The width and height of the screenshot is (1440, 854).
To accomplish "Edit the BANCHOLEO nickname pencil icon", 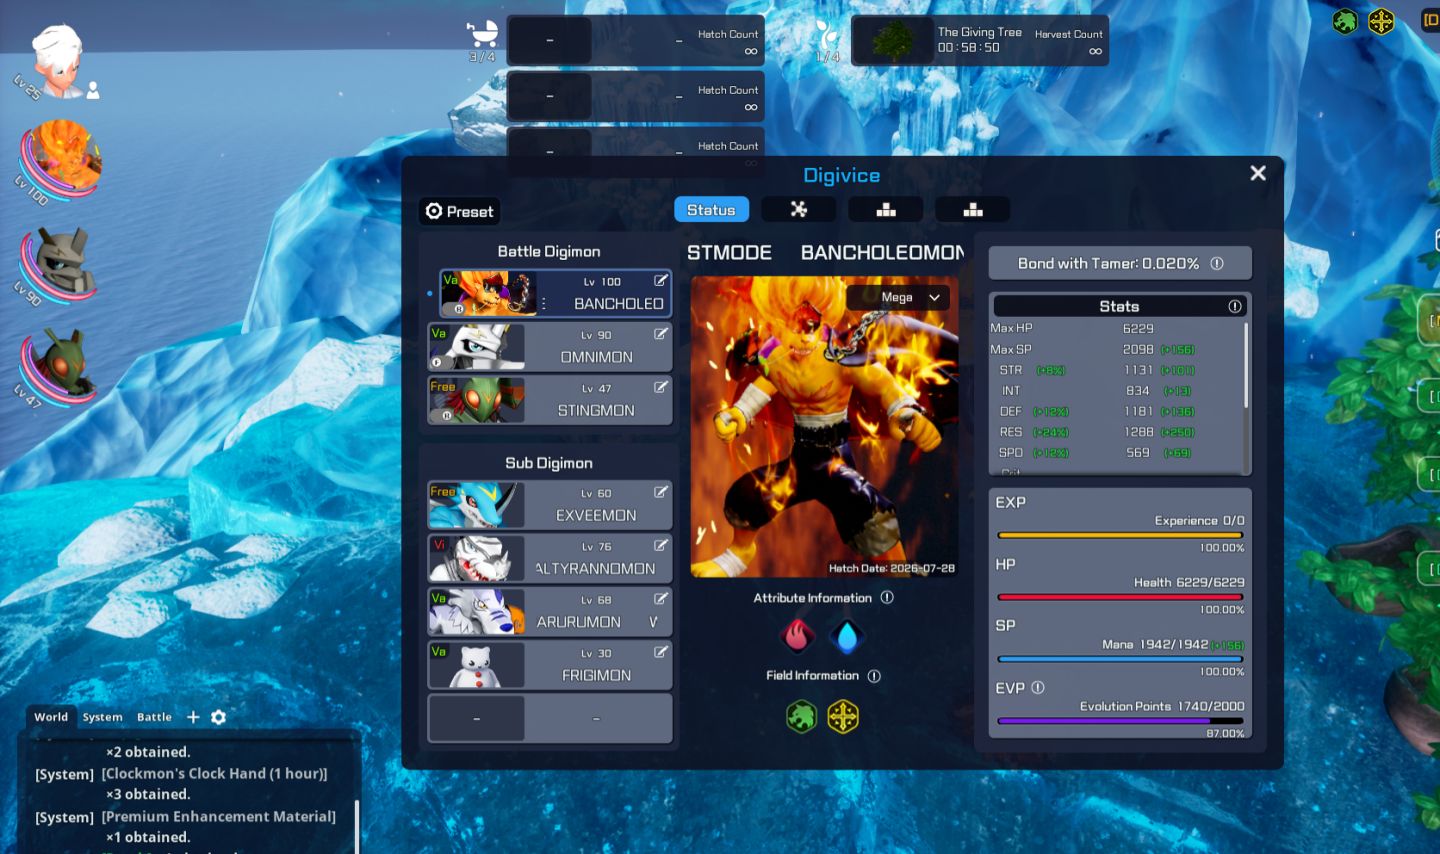I will tap(661, 281).
